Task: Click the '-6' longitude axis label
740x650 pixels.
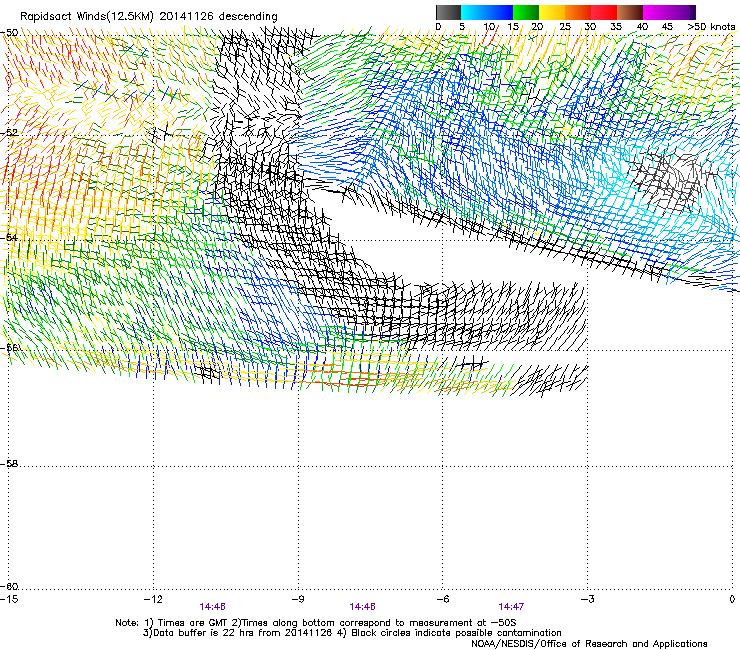Action: coord(443,599)
